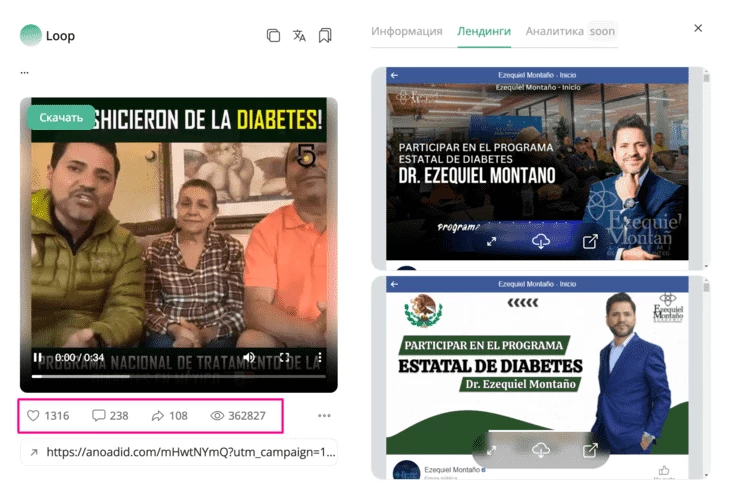Click the views eye count 362827

click(238, 415)
